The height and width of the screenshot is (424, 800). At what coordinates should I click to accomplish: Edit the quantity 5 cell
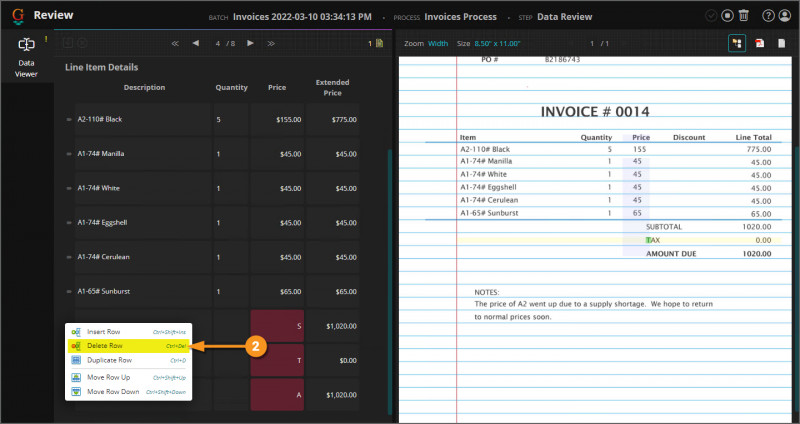click(231, 119)
